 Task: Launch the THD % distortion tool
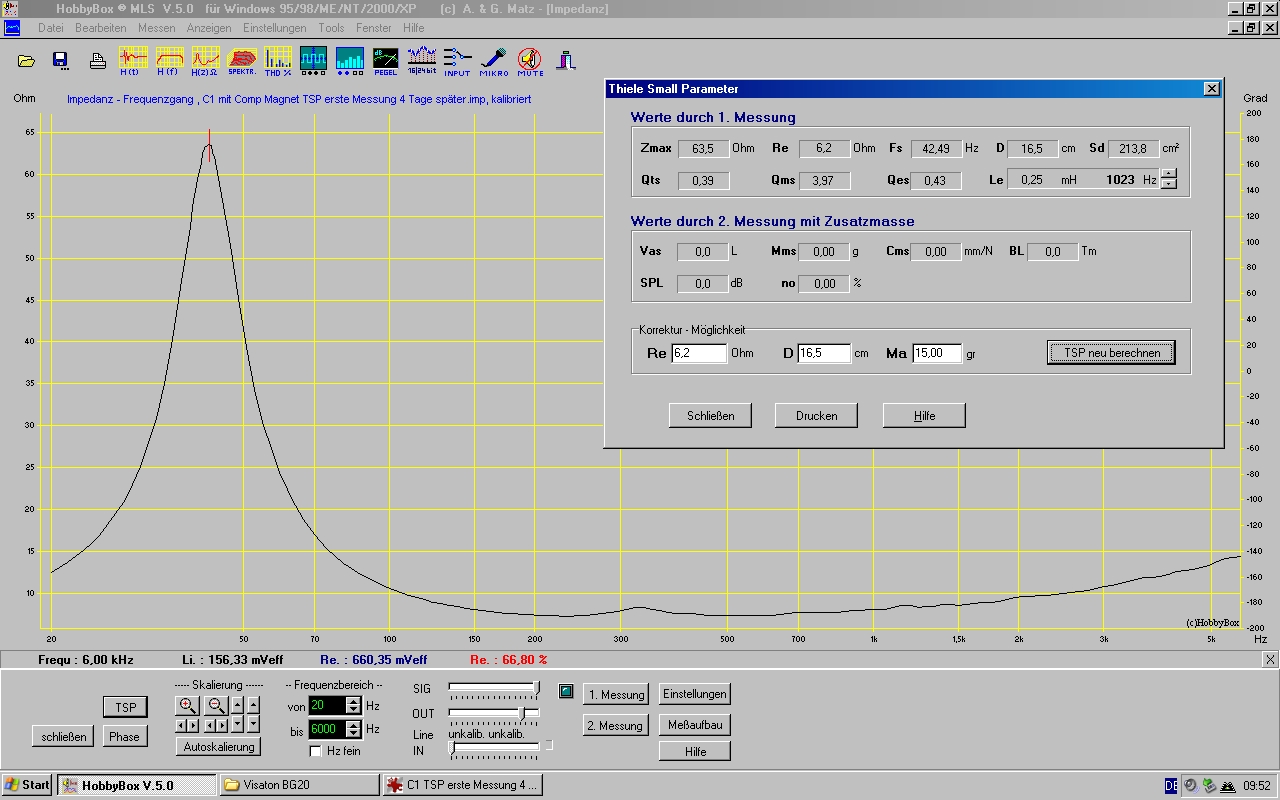click(x=278, y=60)
